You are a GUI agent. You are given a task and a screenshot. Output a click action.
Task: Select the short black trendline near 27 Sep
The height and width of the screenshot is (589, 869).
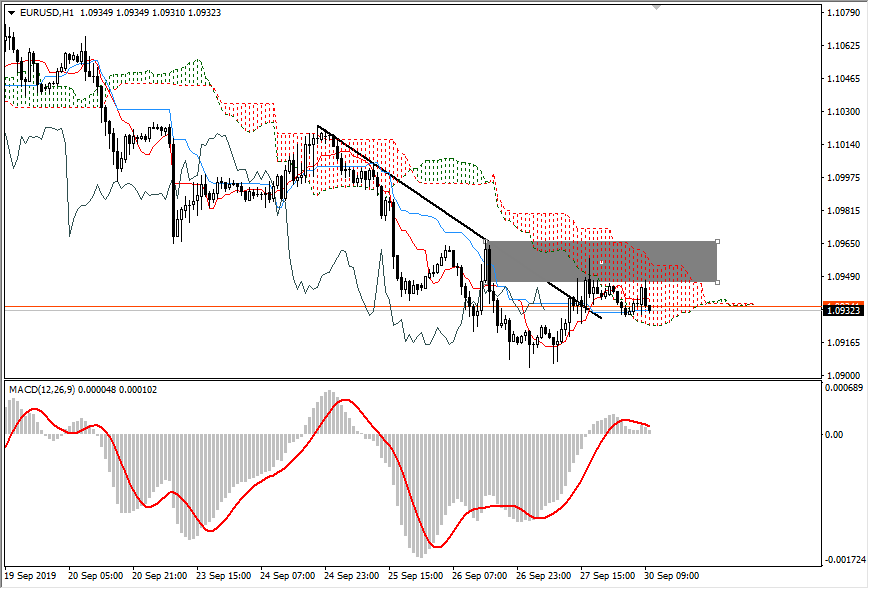pyautogui.click(x=574, y=299)
